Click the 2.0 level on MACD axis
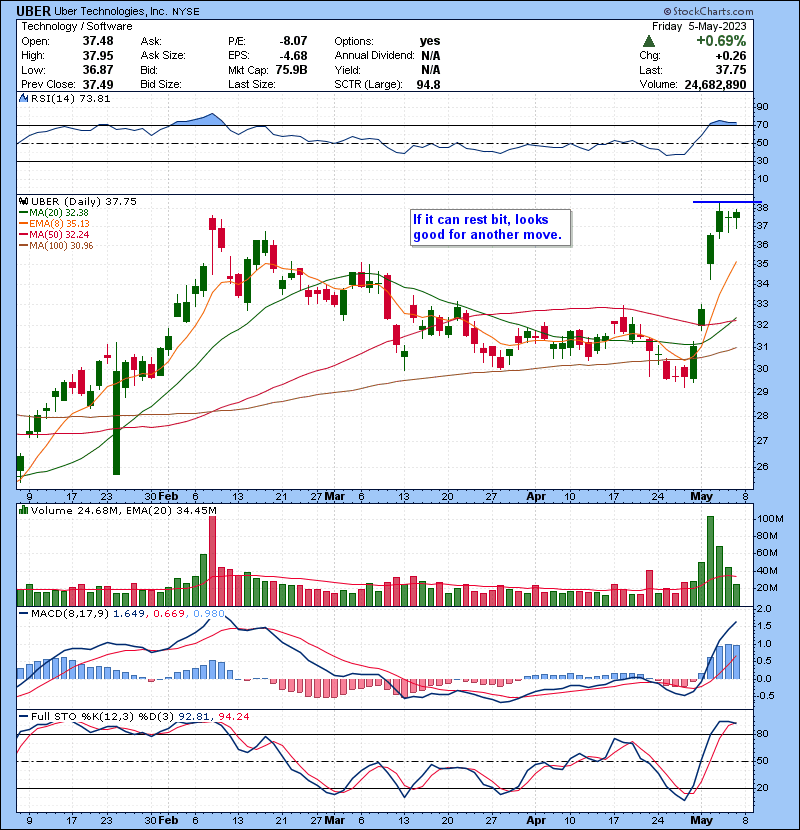This screenshot has width=800, height=830. tap(763, 609)
